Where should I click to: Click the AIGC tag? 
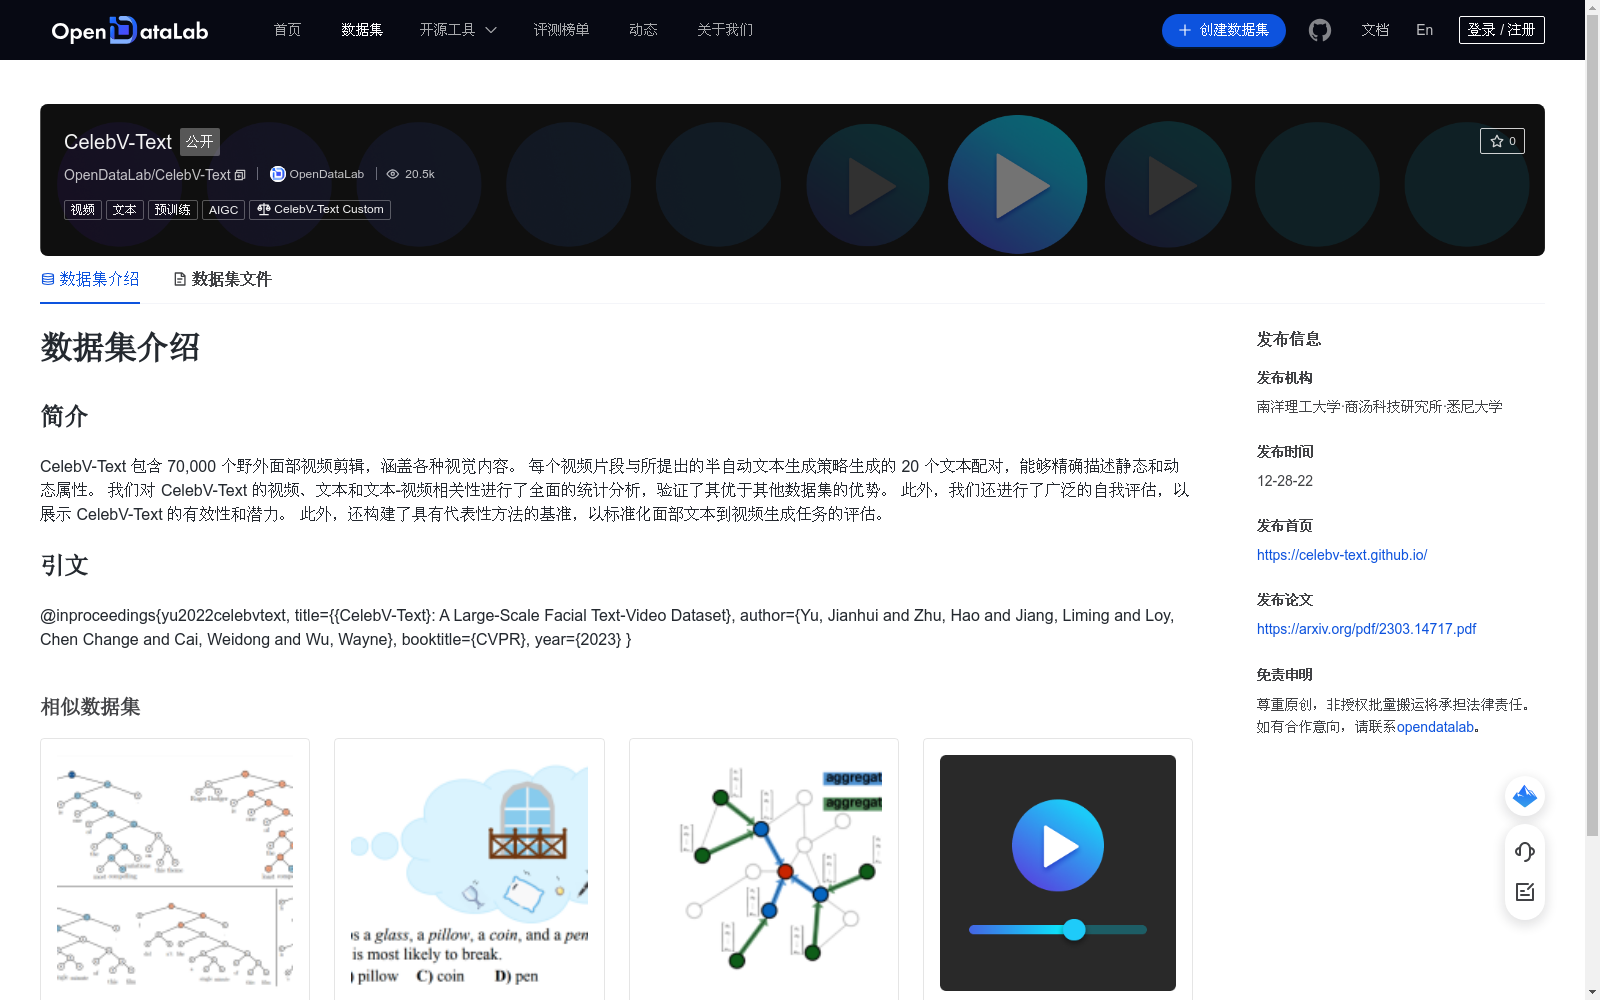pos(223,209)
